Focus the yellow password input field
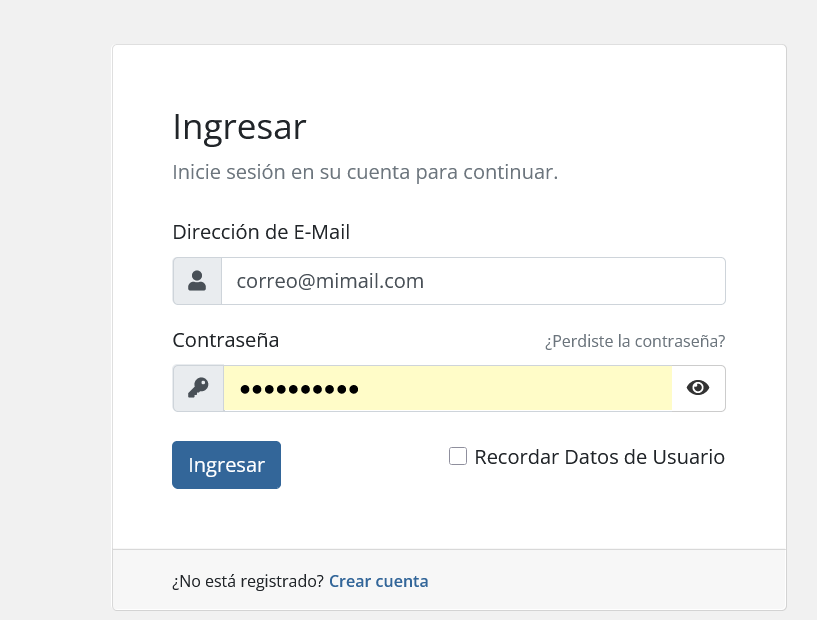This screenshot has width=817, height=620. point(448,388)
